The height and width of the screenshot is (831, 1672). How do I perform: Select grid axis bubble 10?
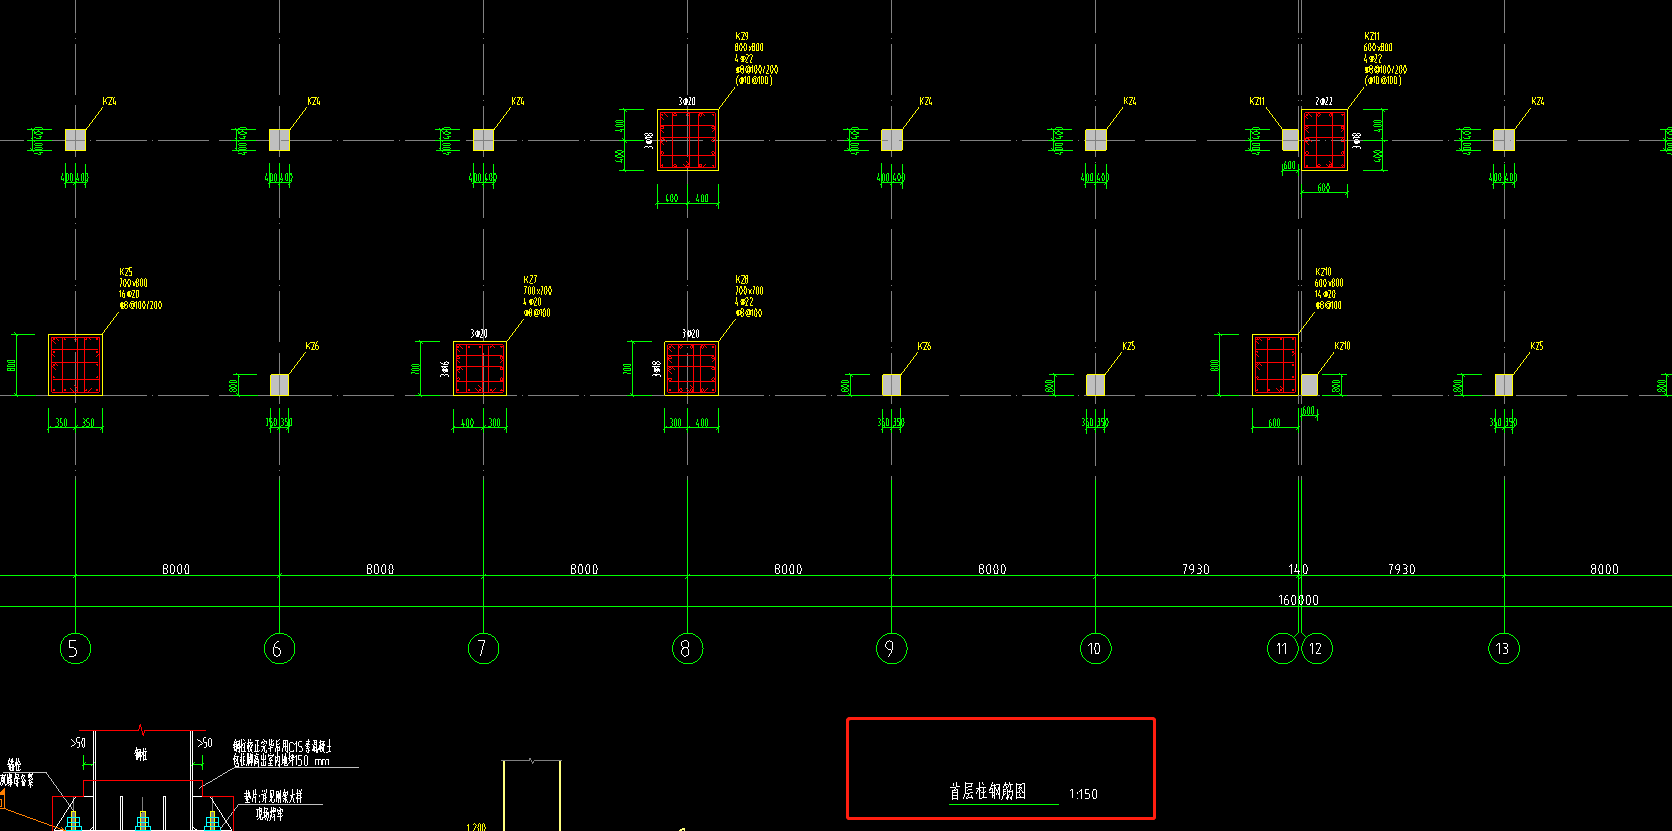(1095, 648)
